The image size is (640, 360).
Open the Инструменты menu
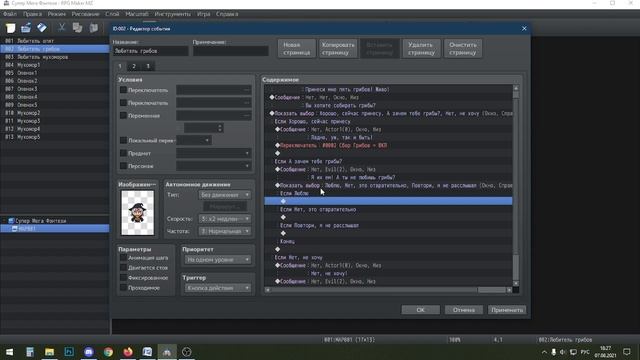172,14
